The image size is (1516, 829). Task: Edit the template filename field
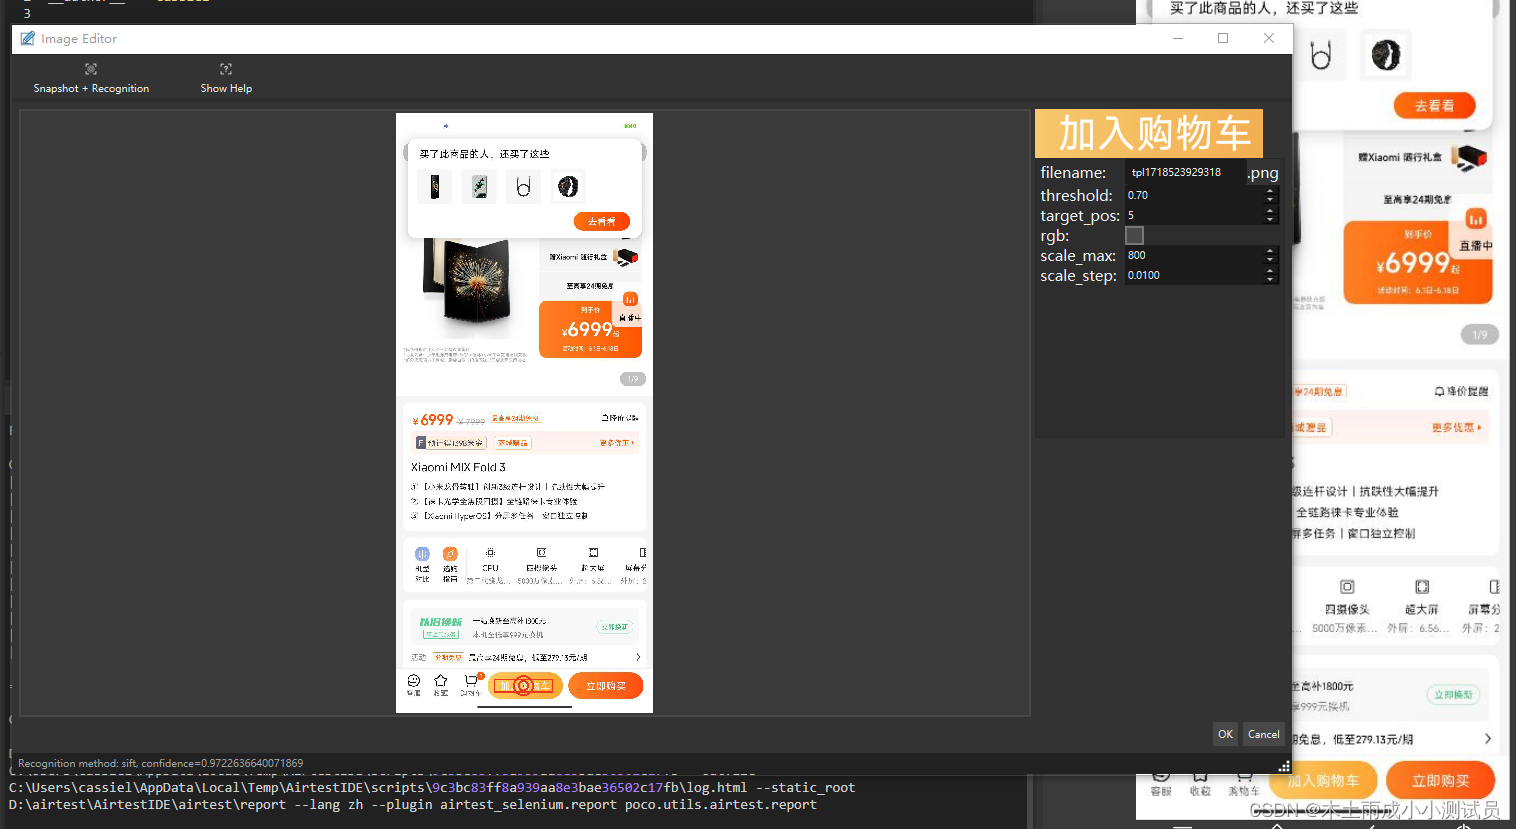(1185, 172)
